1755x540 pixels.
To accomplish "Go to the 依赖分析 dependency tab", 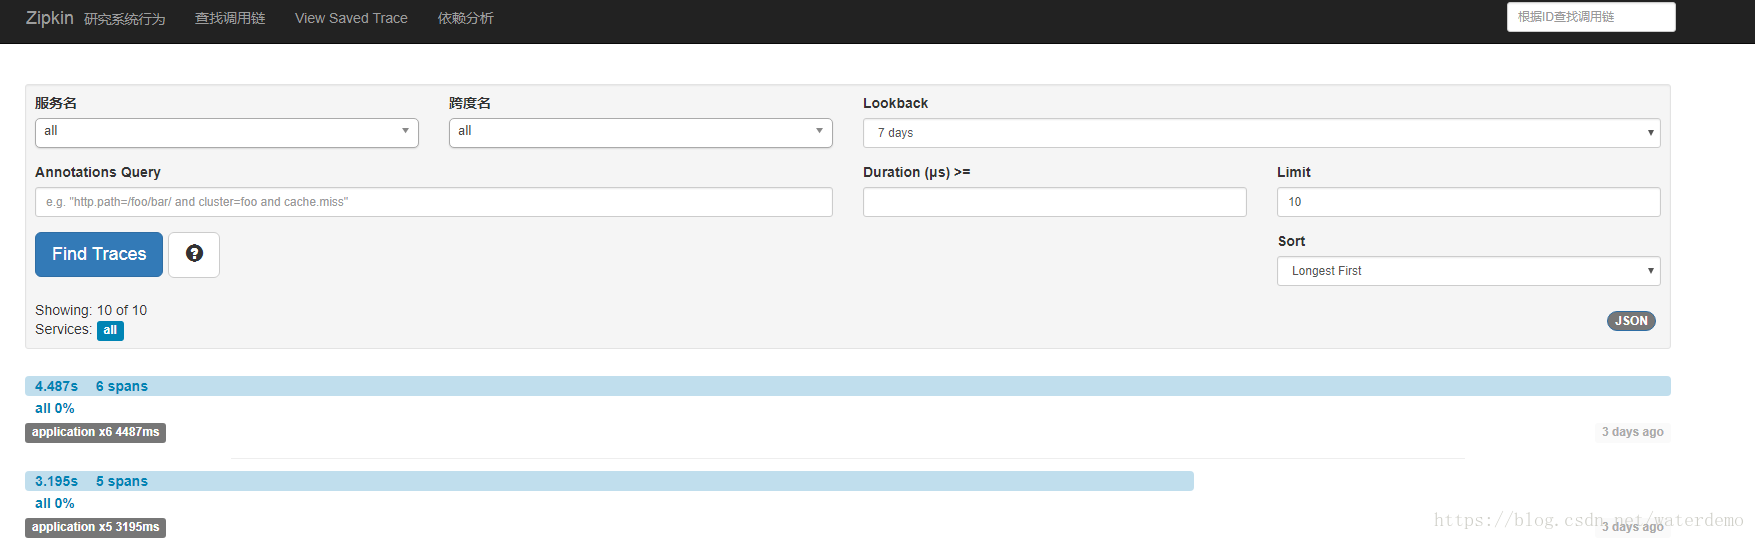I will click(466, 18).
